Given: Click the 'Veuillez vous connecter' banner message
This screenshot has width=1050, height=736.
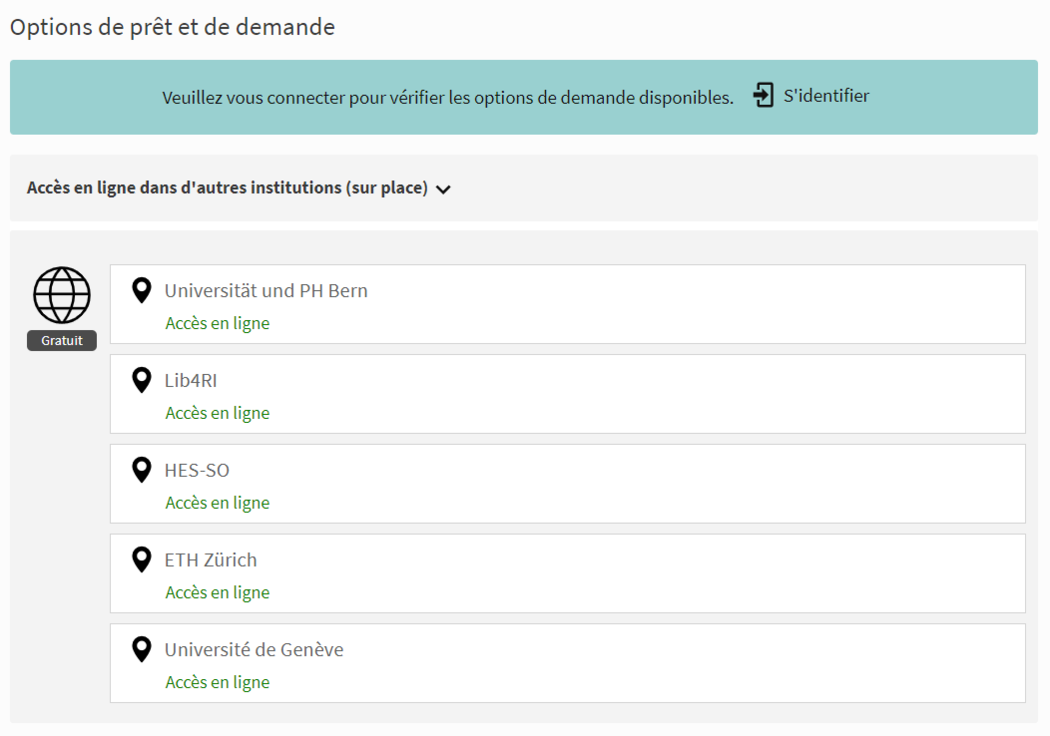Looking at the screenshot, I should [448, 98].
